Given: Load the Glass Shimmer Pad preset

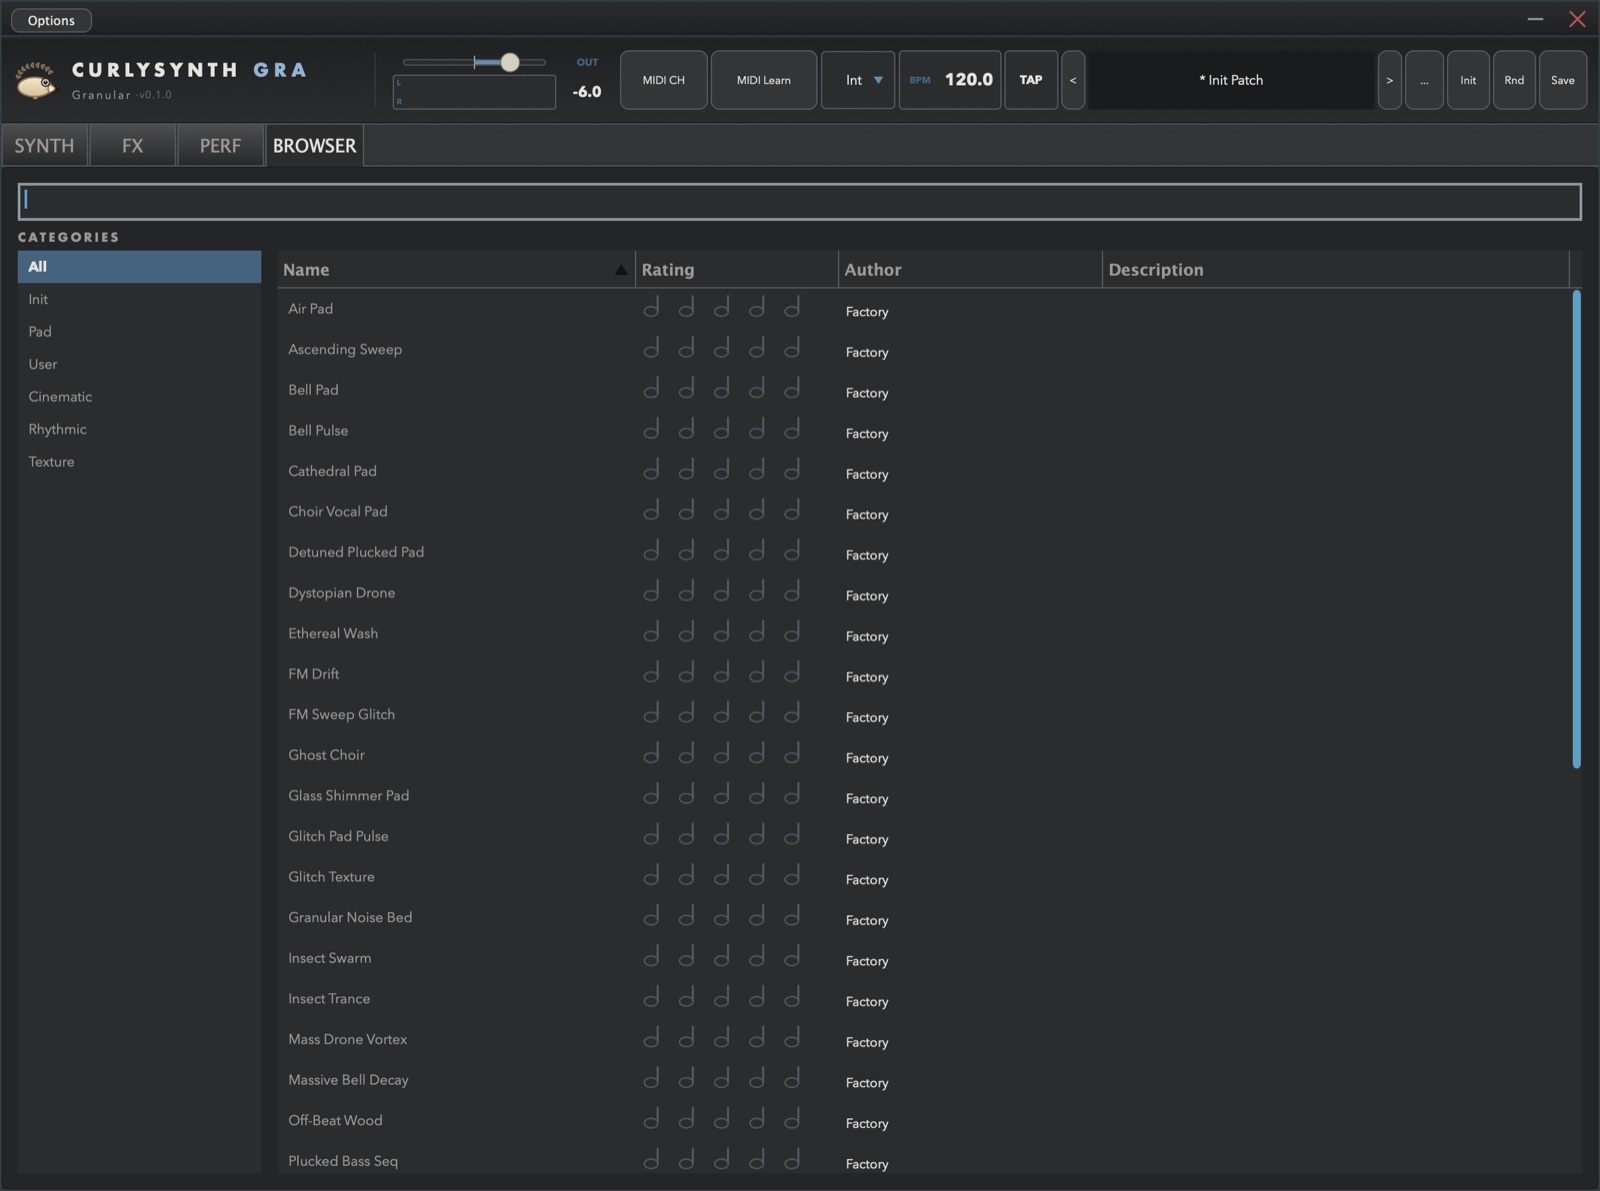Looking at the screenshot, I should click(349, 795).
